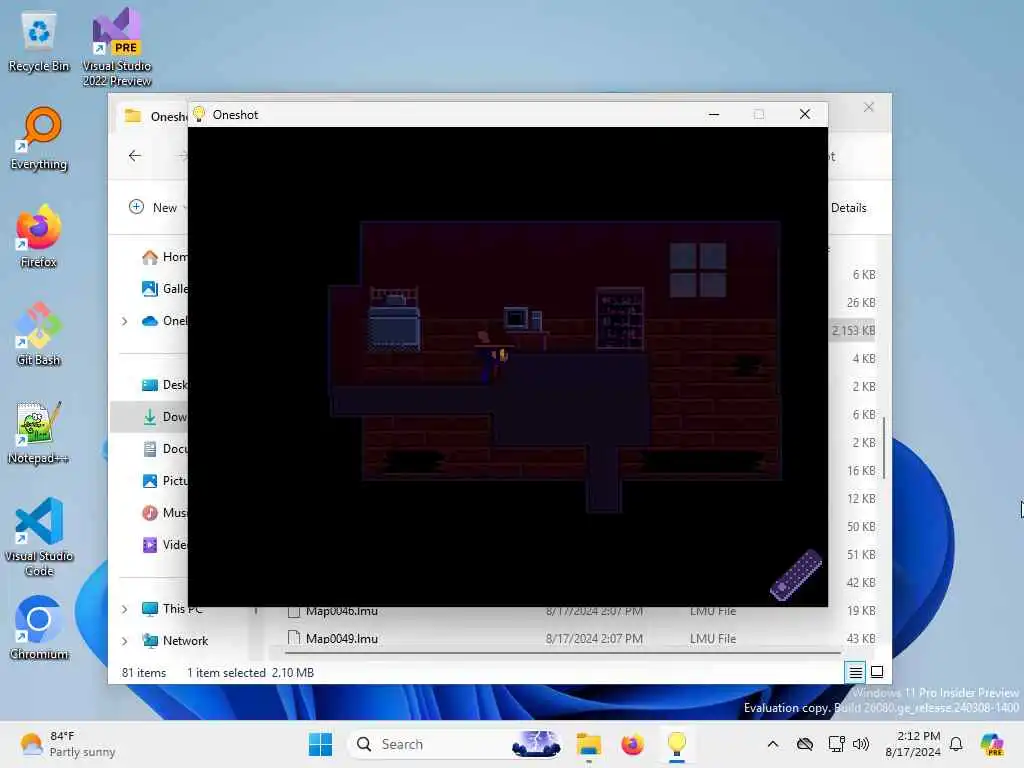Click the Explorer vertical scrollbar

tap(884, 447)
